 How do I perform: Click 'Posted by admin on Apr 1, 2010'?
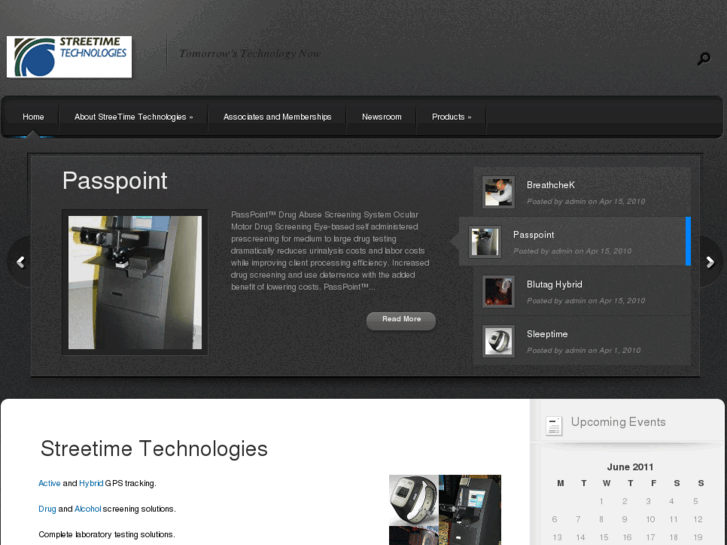tap(584, 351)
